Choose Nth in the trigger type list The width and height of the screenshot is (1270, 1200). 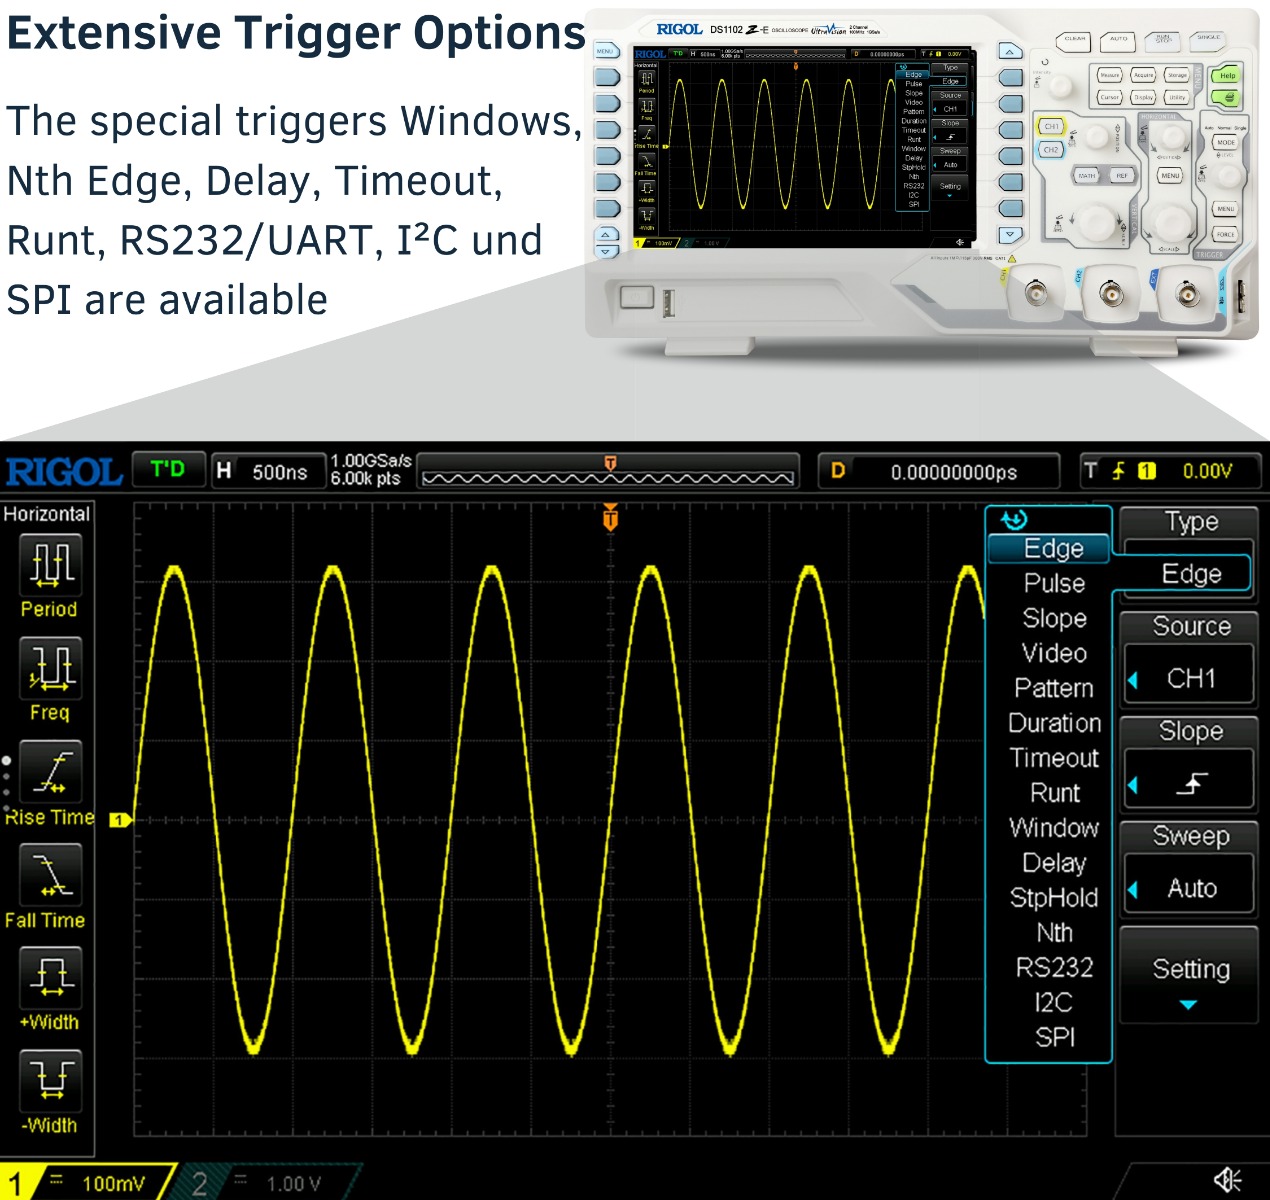1054,932
